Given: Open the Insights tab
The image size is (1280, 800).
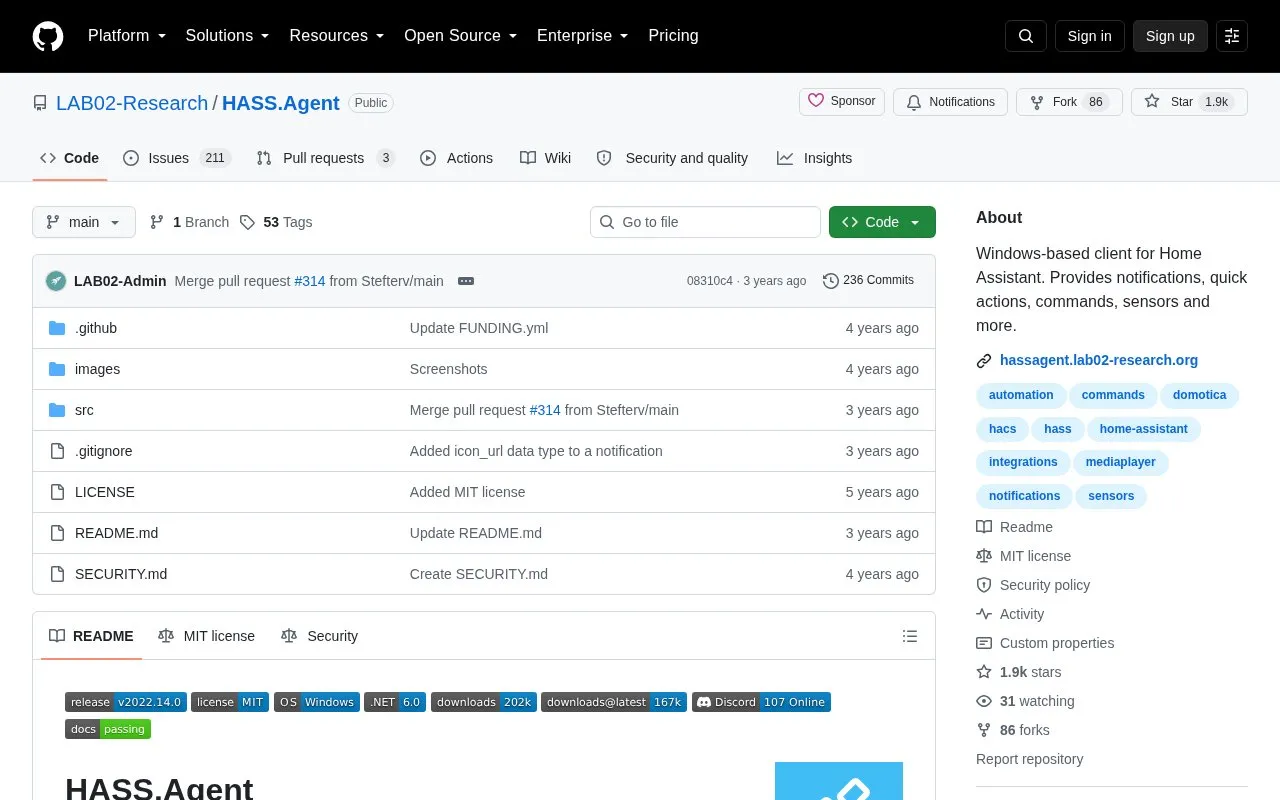Looking at the screenshot, I should click(x=815, y=158).
